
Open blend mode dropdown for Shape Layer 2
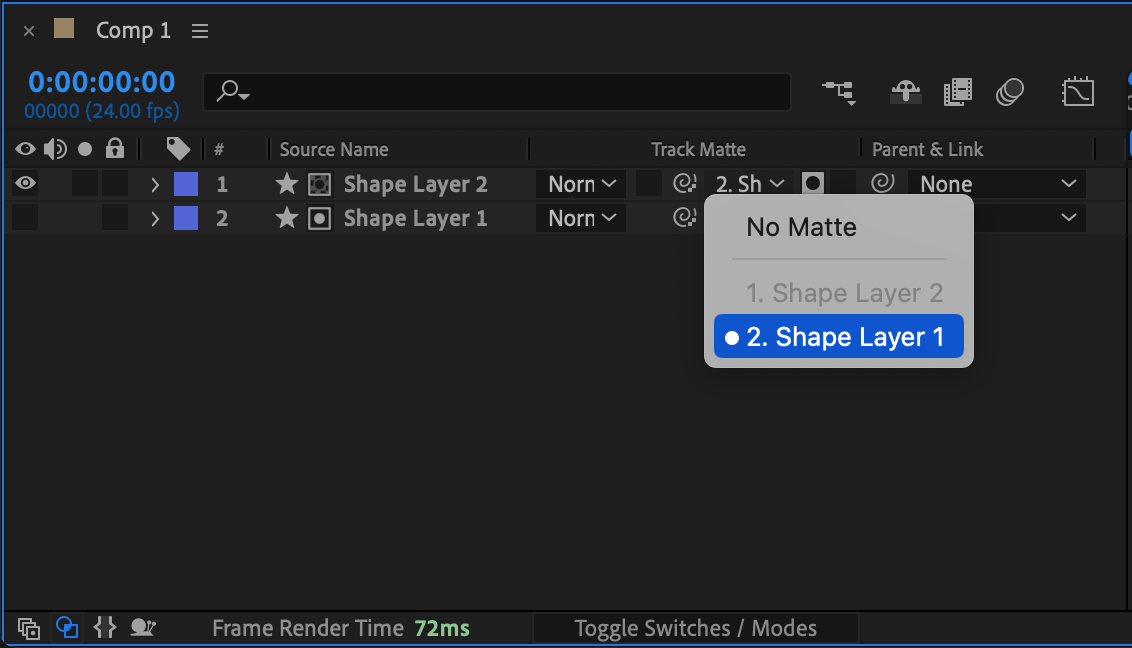point(581,184)
